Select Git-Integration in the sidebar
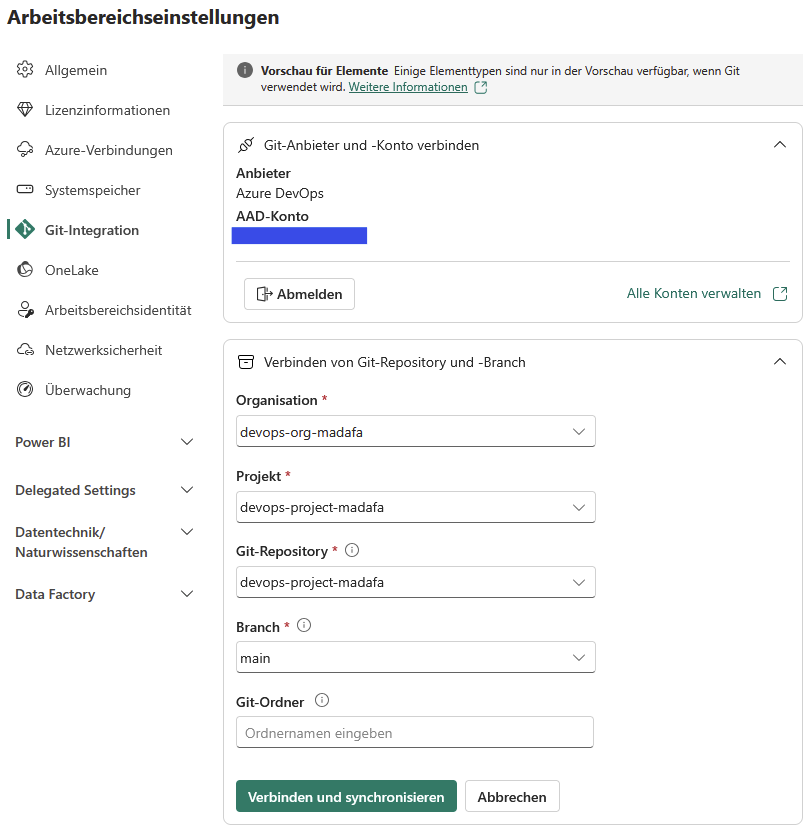Viewport: 812px width, 832px height. [92, 230]
